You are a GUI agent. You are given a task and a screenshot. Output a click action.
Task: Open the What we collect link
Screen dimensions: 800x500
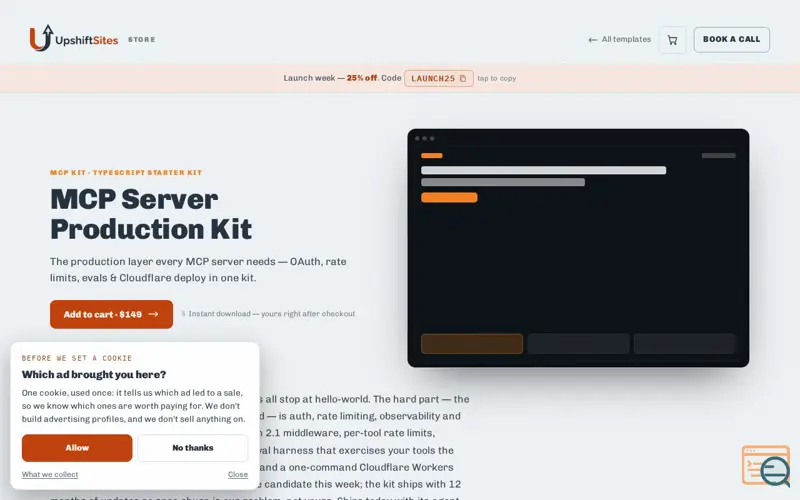50,474
